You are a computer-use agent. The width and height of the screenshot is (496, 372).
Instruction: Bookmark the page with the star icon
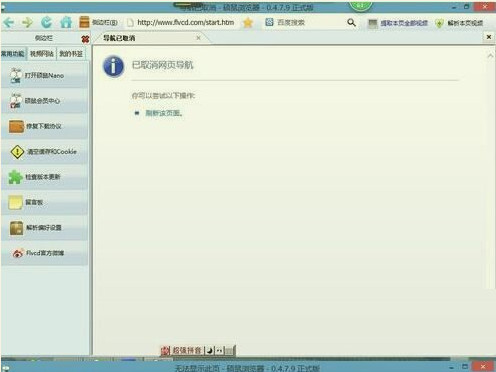pos(248,23)
